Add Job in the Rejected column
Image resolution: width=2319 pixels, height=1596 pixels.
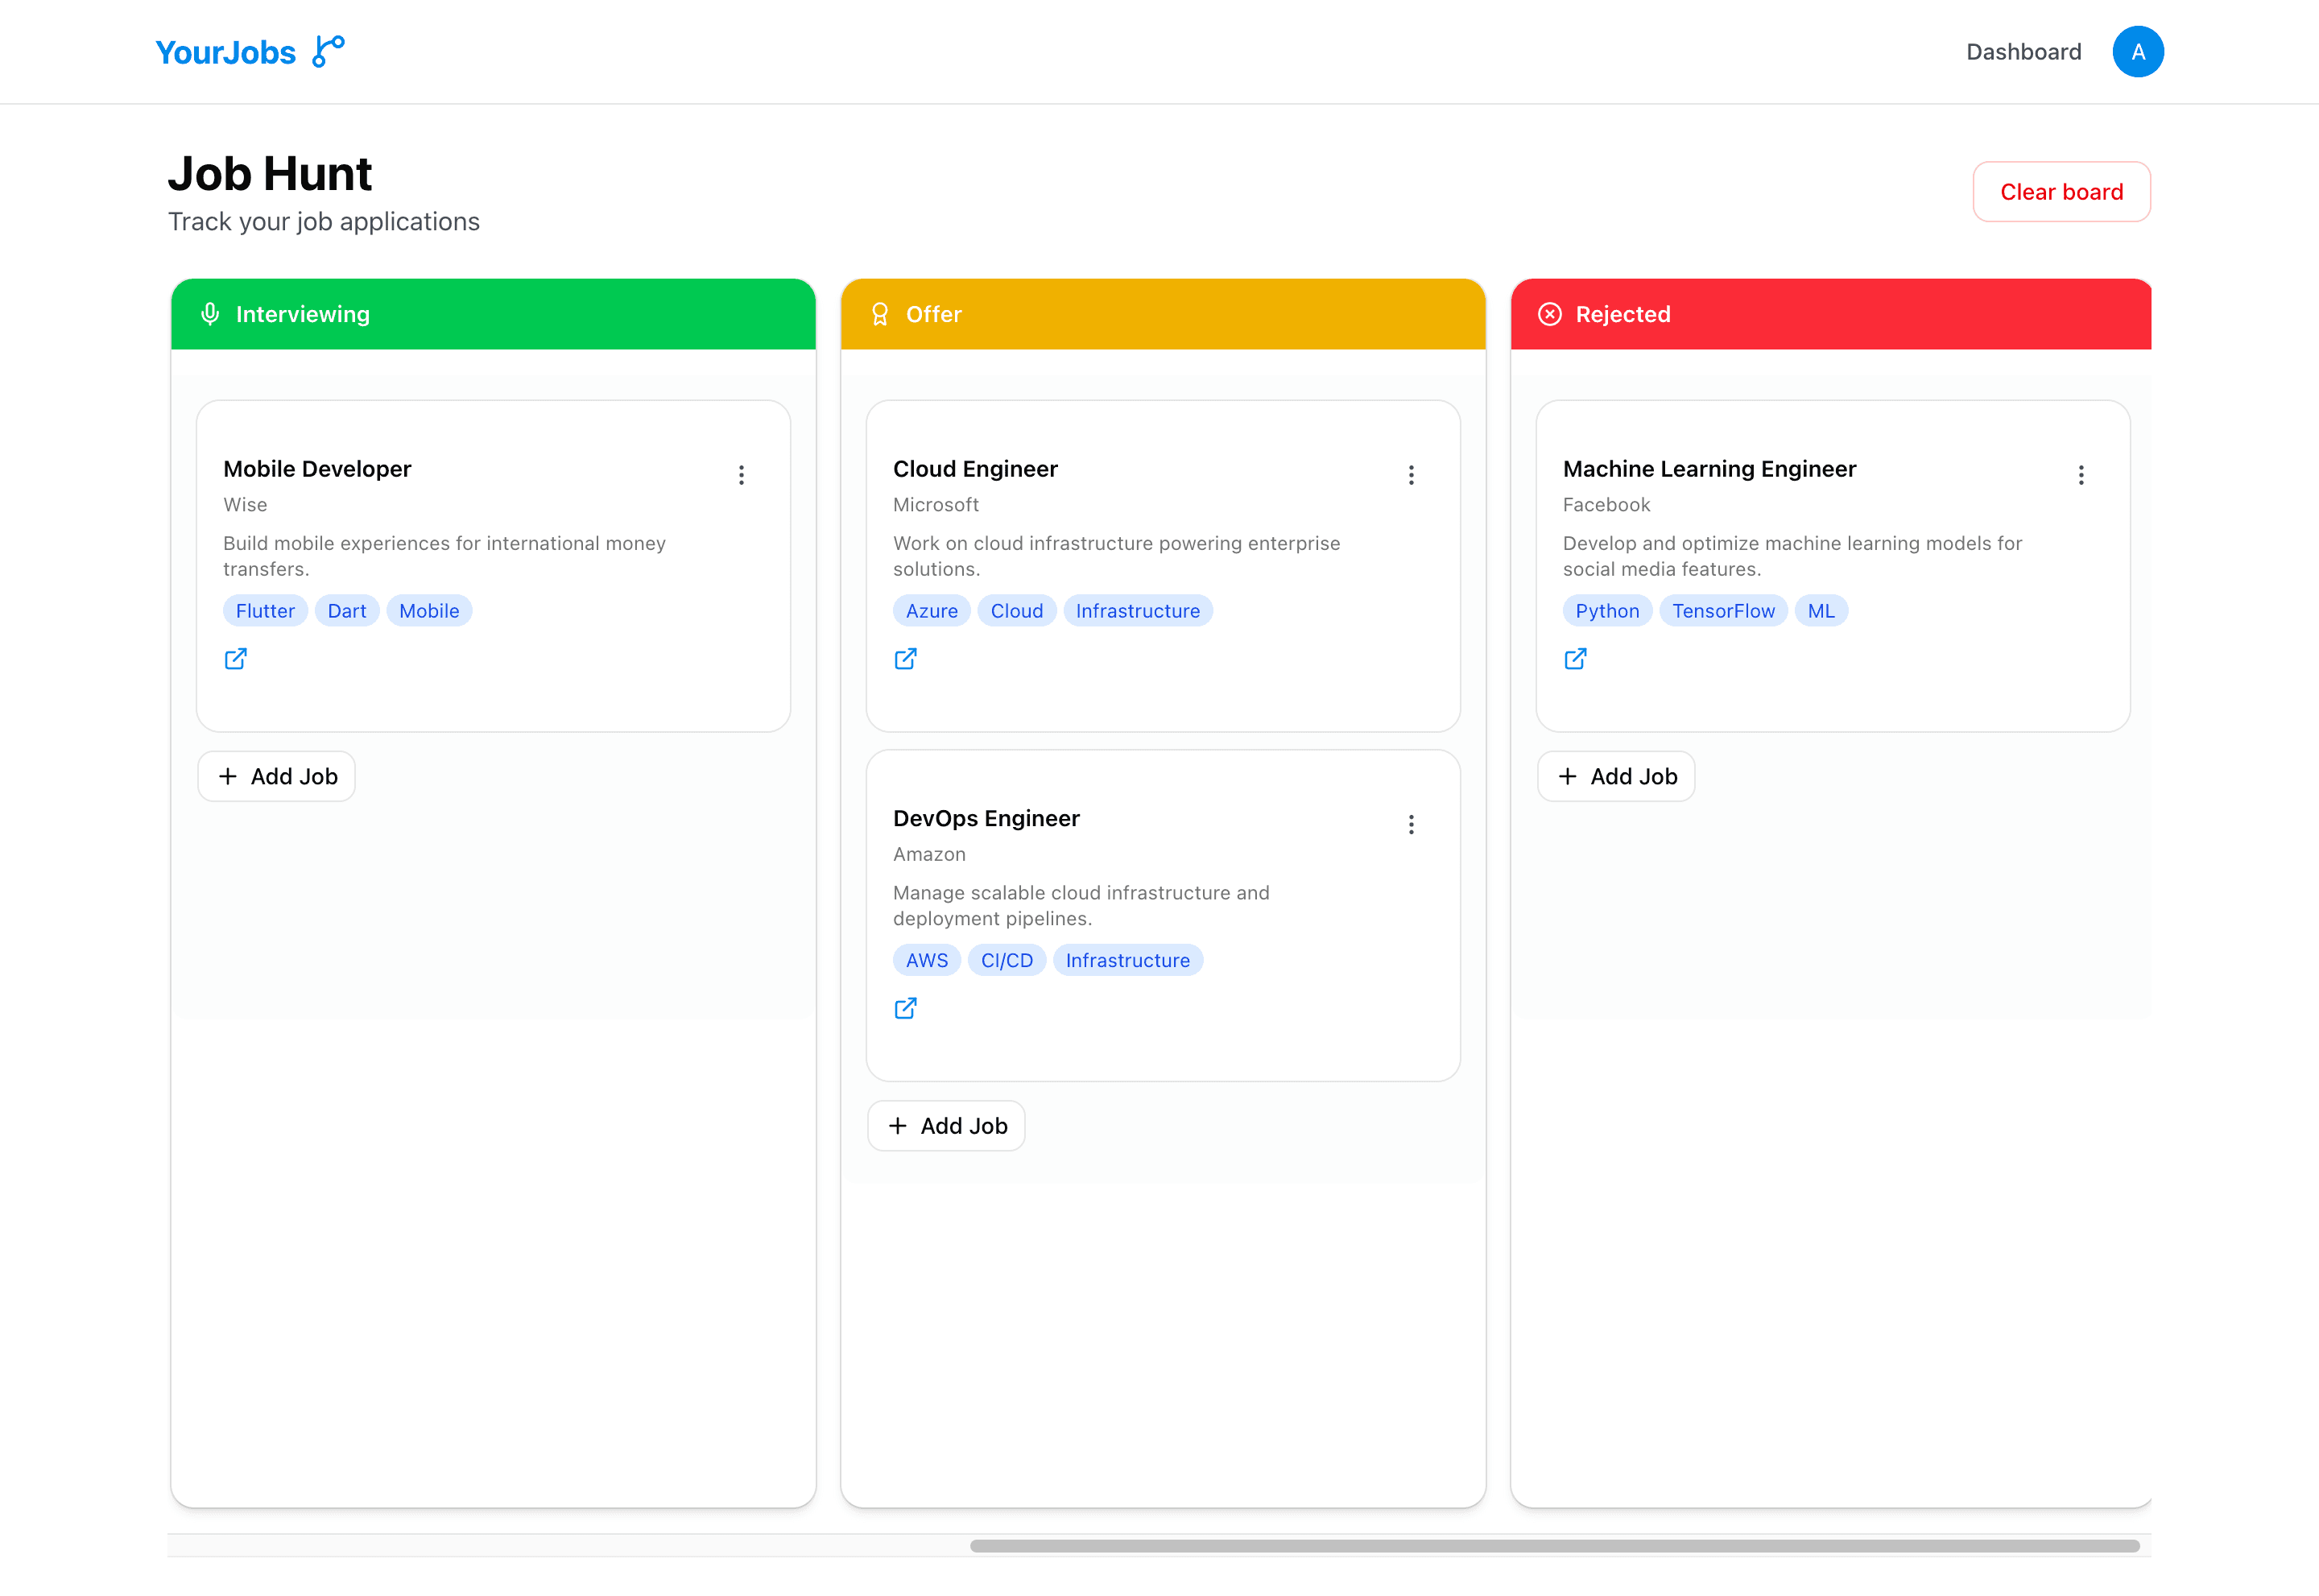click(1616, 776)
